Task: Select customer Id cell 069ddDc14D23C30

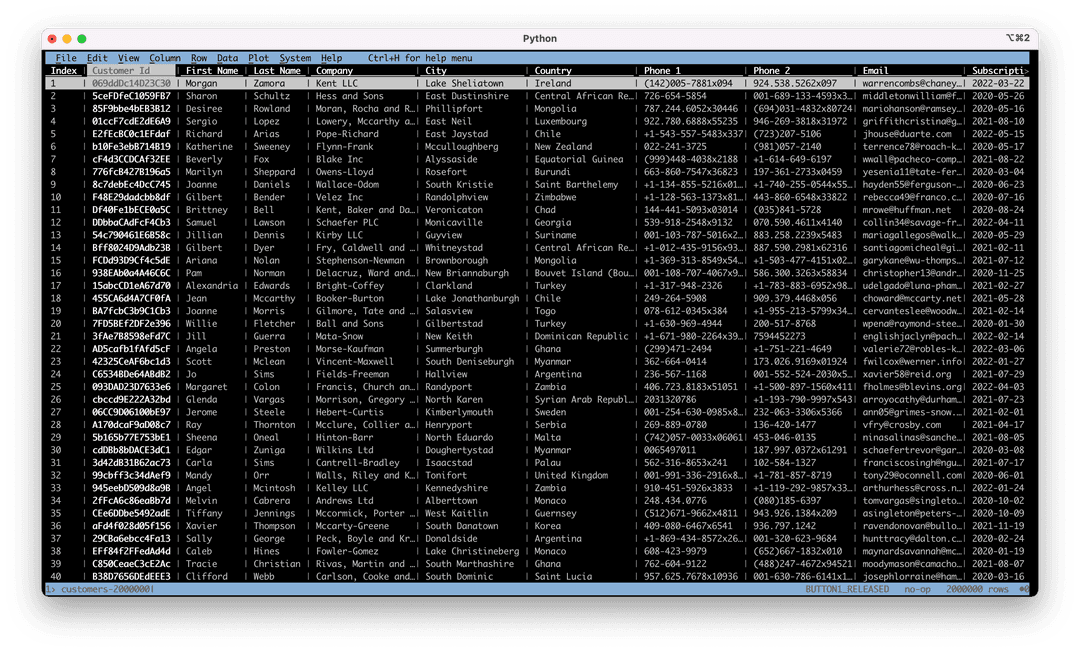Action: [x=131, y=83]
